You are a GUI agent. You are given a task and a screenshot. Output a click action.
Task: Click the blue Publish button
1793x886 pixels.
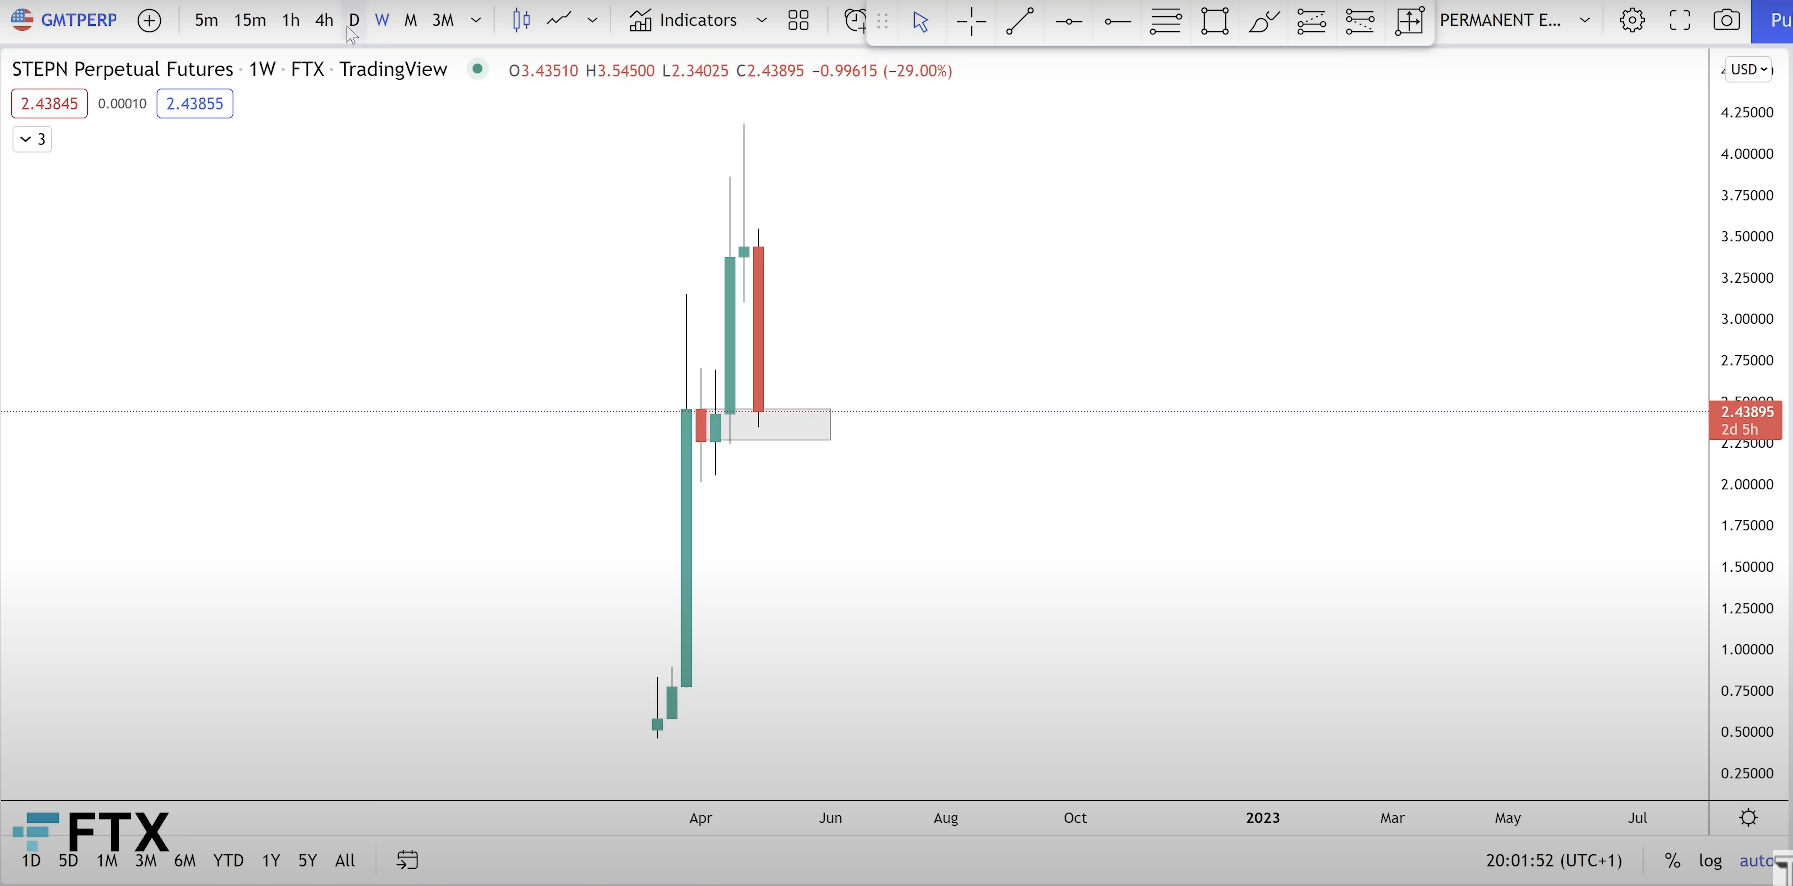1772,21
